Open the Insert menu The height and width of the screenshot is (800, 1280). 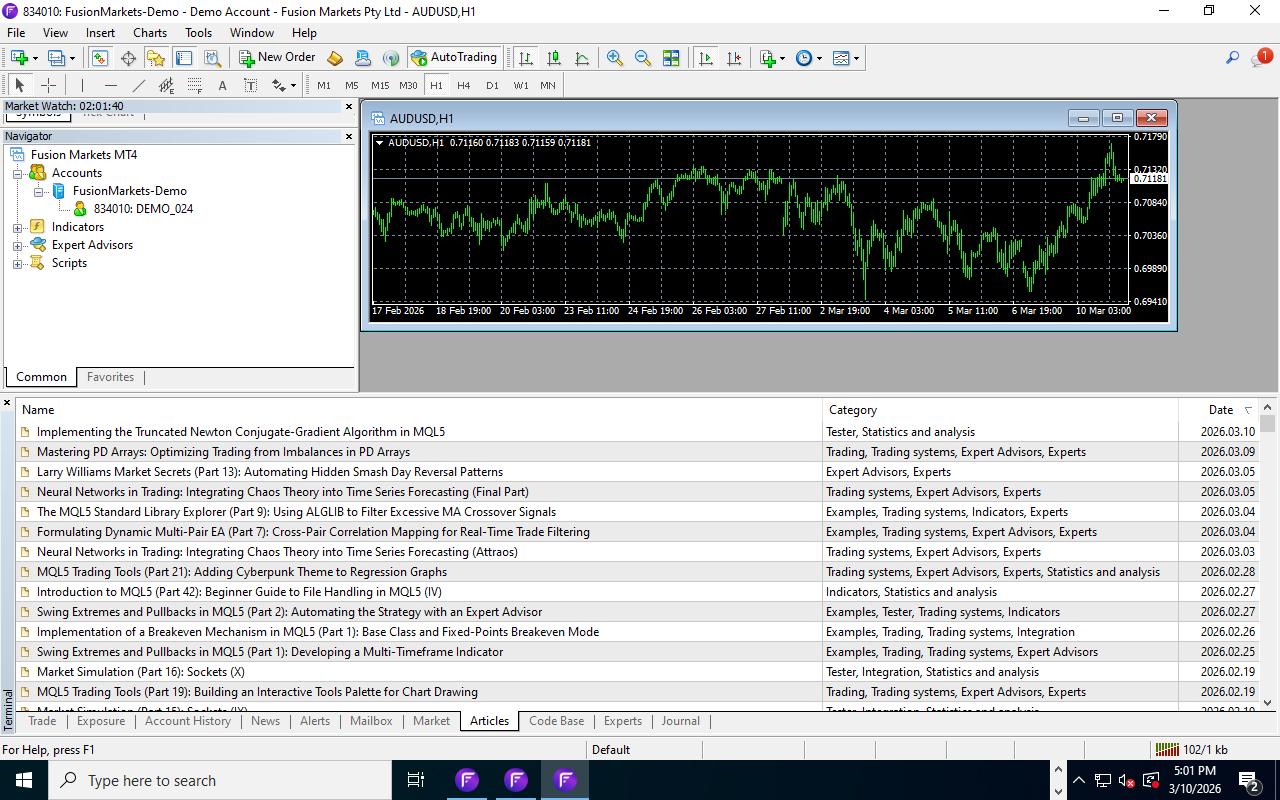click(100, 33)
